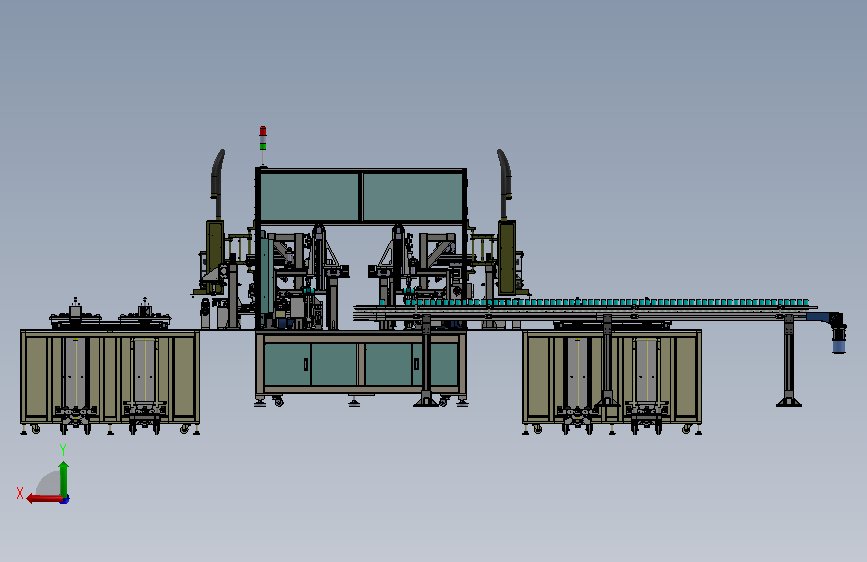The height and width of the screenshot is (562, 867).
Task: Select the upper left glass panel of the center enclosure
Action: point(309,197)
